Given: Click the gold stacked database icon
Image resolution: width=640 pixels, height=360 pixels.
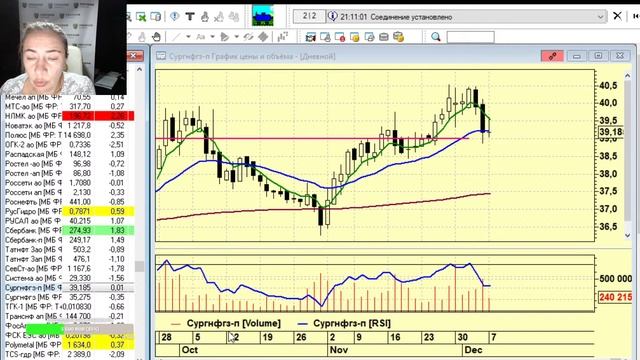Looking at the screenshot, I should coord(398,37).
